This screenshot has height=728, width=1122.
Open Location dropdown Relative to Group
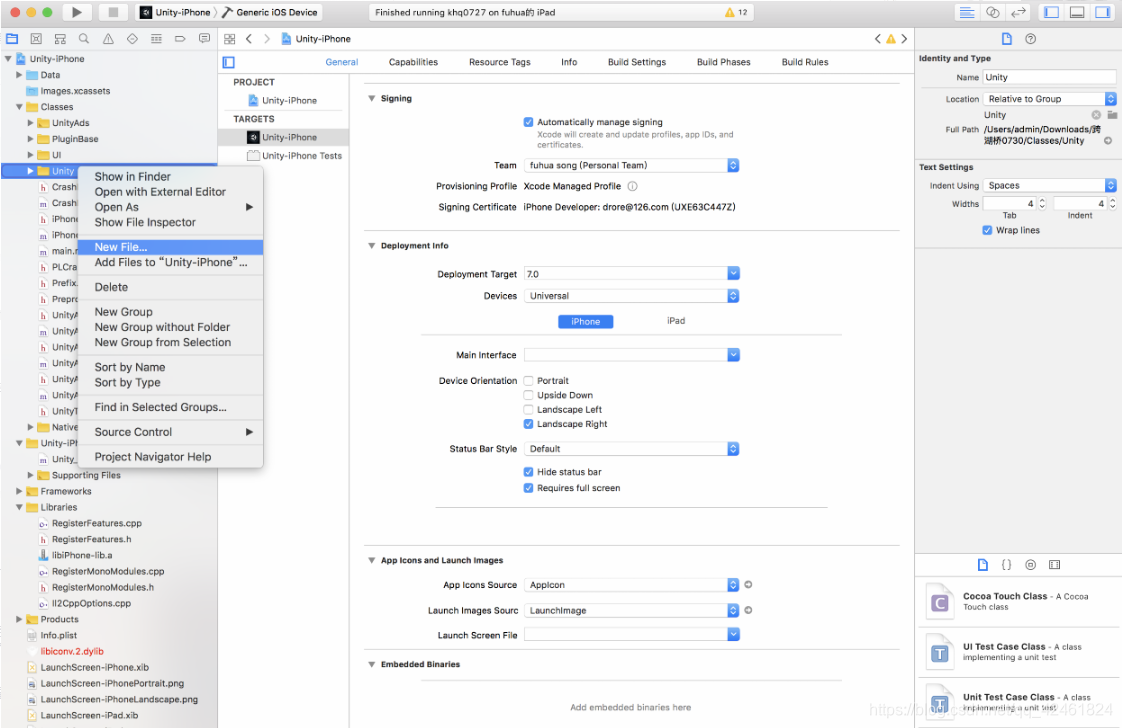tap(1049, 99)
